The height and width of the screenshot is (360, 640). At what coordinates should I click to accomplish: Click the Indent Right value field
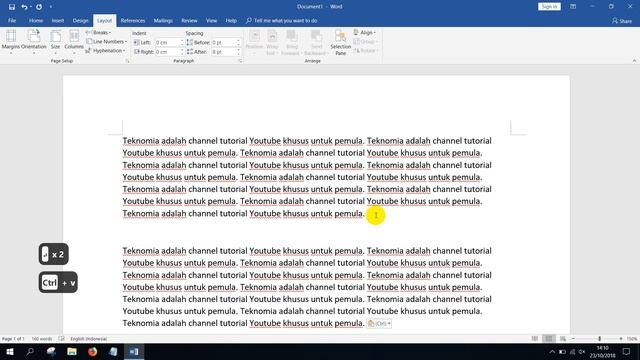pos(167,52)
